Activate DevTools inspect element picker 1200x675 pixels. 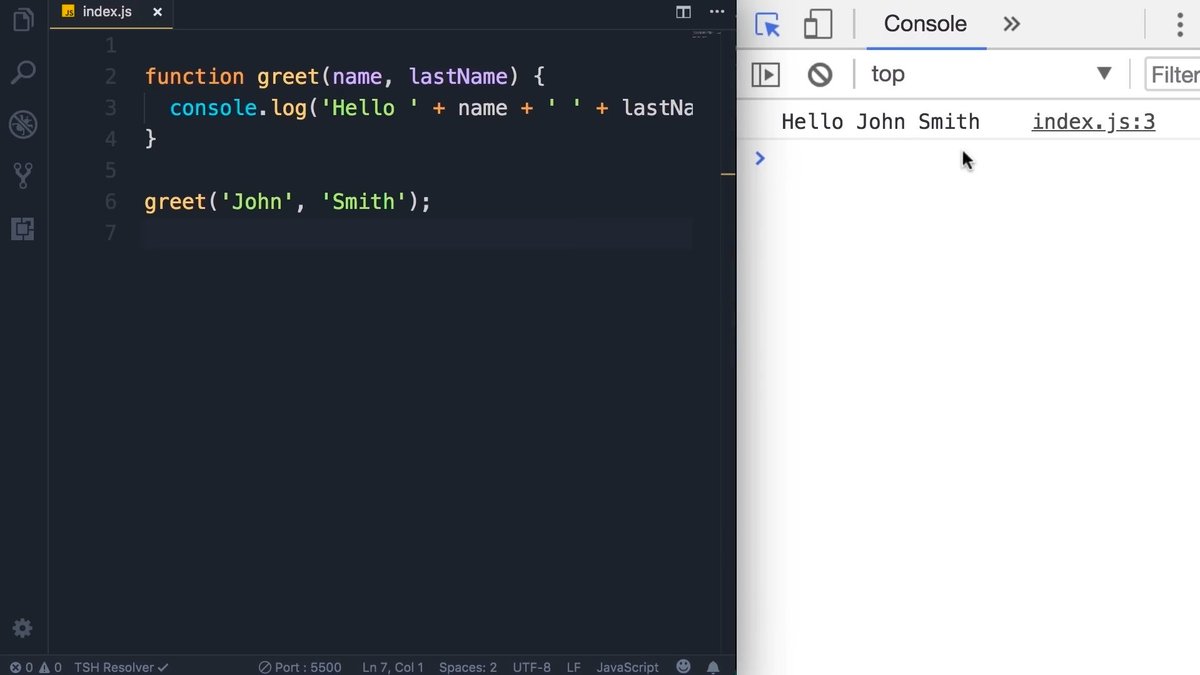pyautogui.click(x=767, y=24)
